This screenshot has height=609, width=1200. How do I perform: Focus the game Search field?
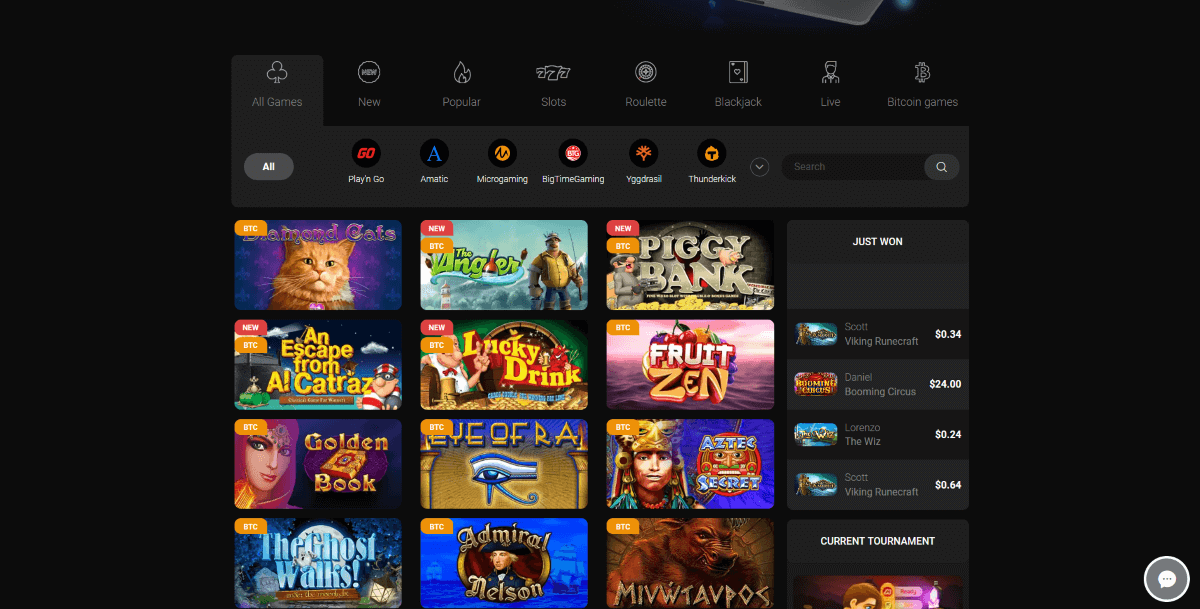pos(853,167)
